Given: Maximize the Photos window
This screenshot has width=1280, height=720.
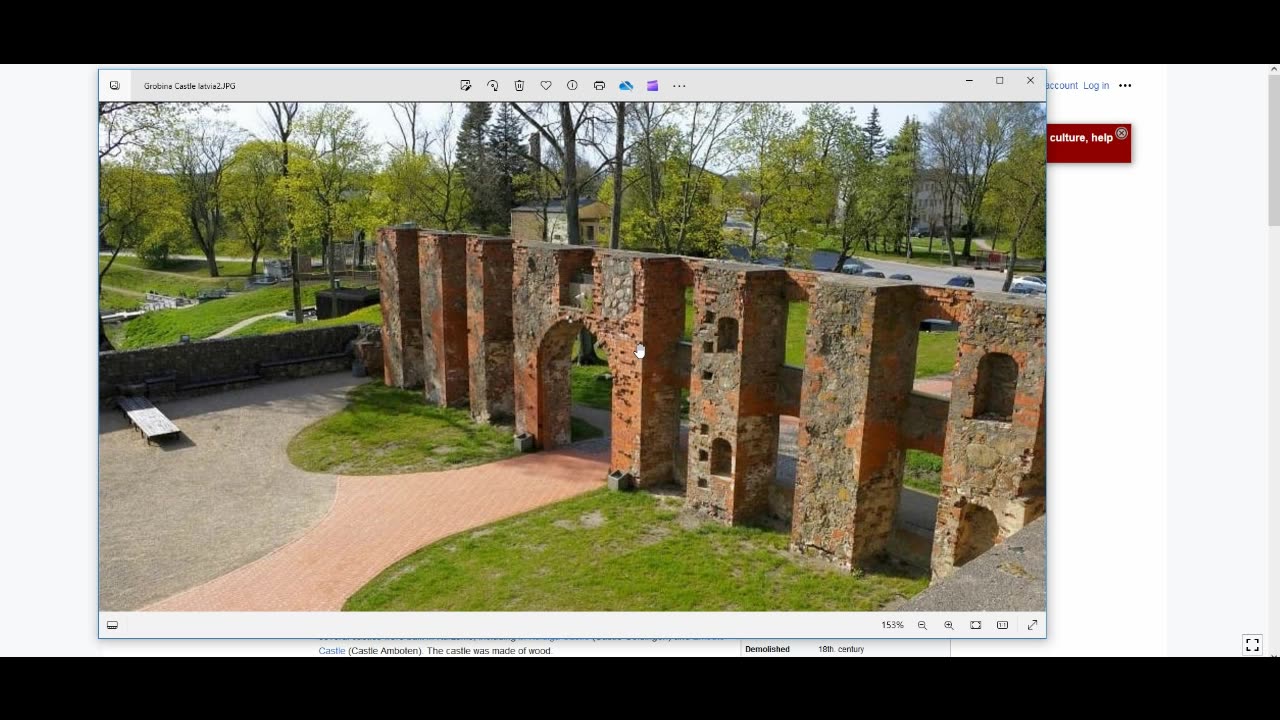Looking at the screenshot, I should [x=999, y=81].
